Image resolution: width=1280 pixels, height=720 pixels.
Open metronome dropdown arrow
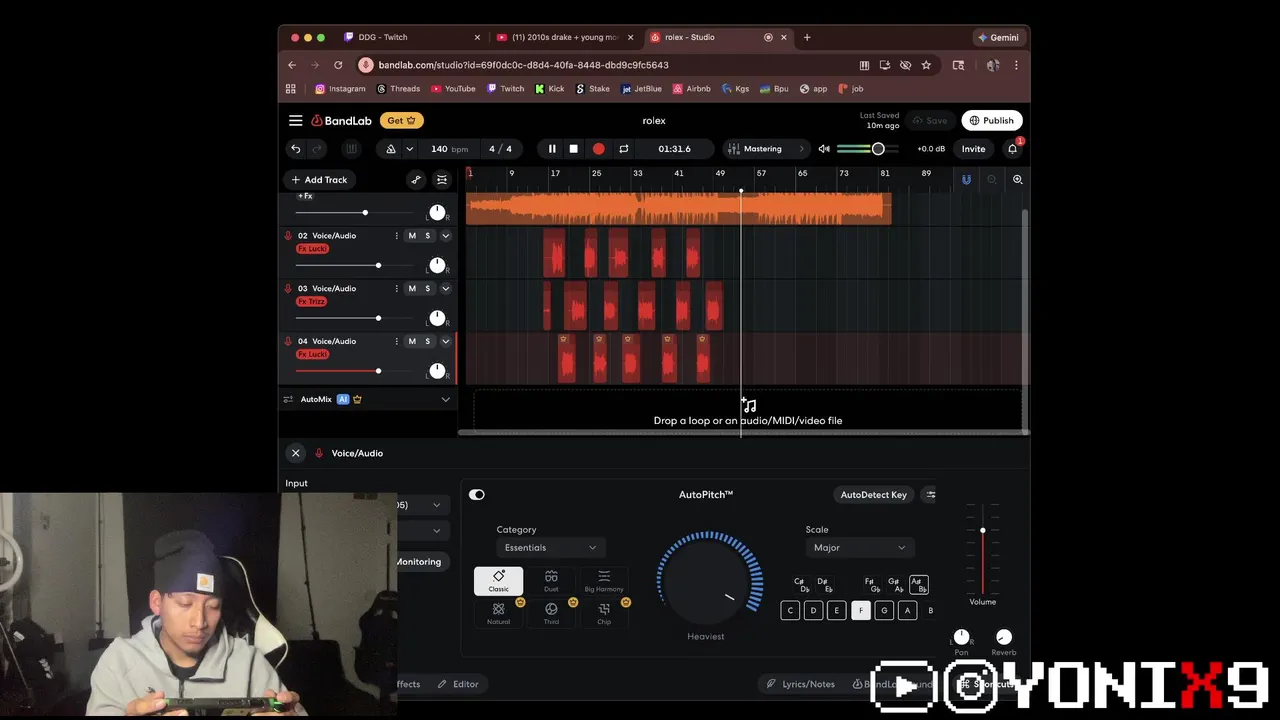[409, 149]
